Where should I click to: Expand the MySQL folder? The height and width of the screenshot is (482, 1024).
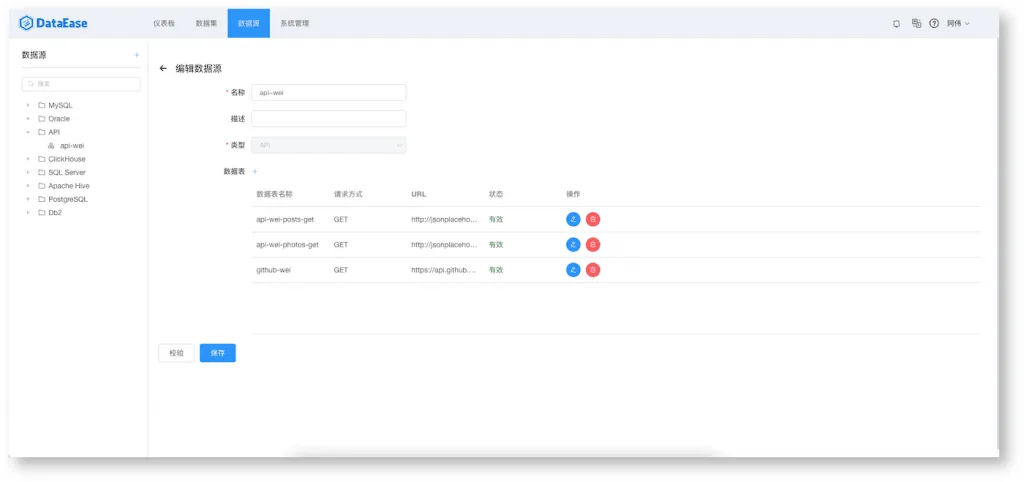[x=28, y=105]
